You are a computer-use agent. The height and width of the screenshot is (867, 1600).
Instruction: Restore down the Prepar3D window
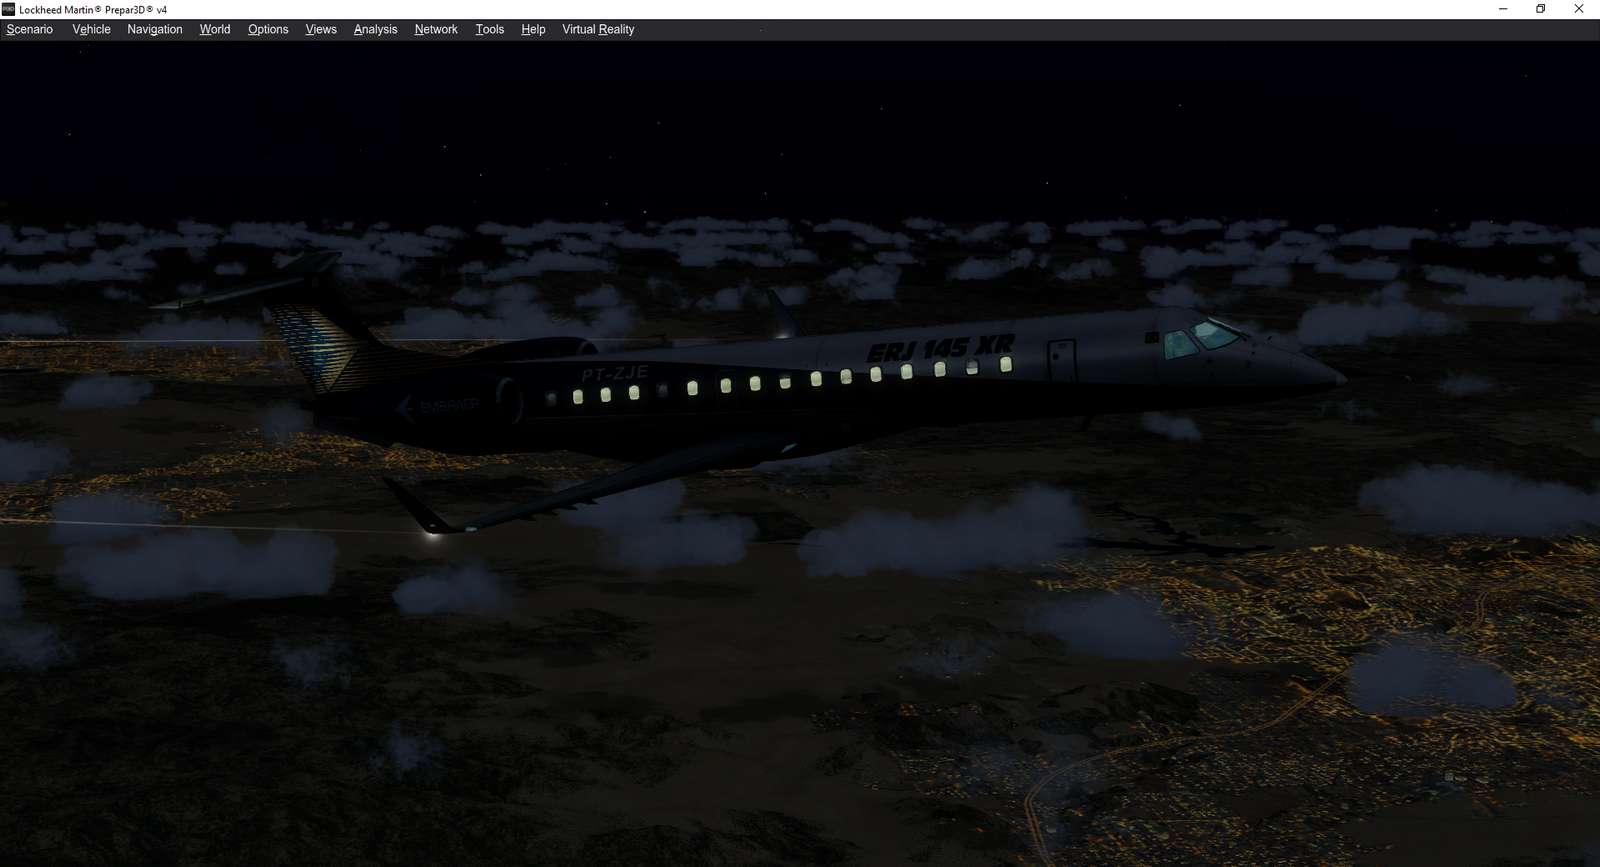coord(1541,9)
